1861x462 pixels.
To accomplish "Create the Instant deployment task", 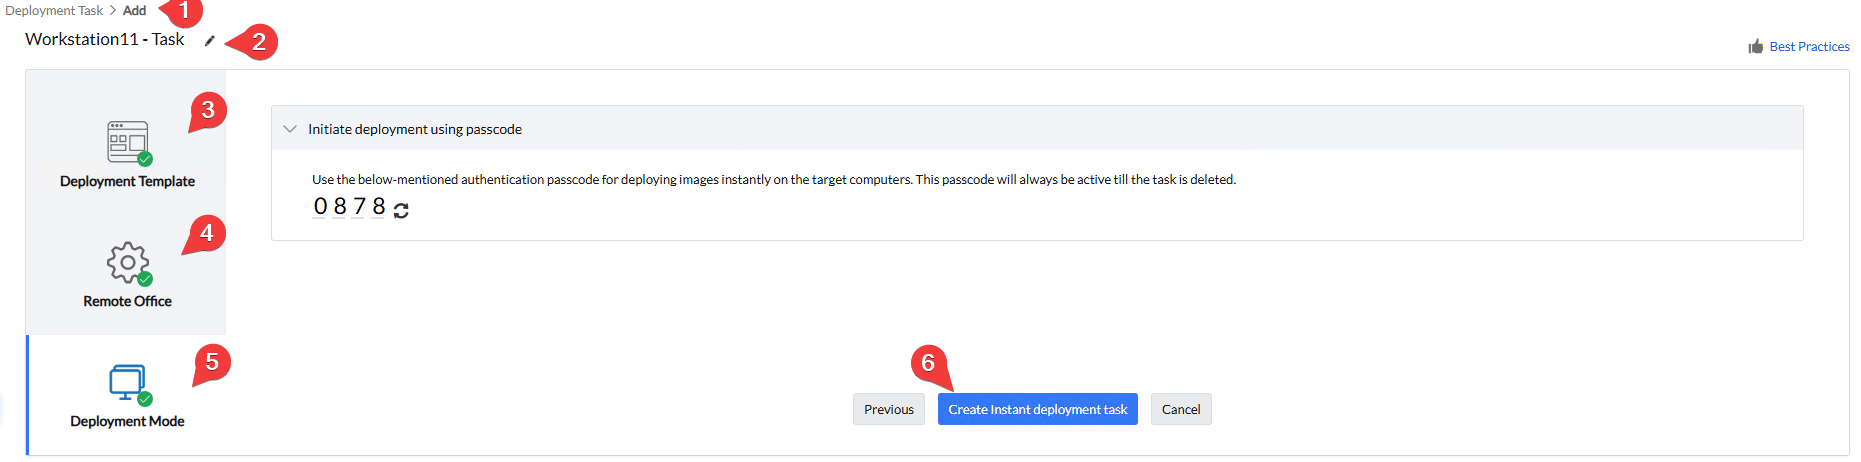I will (x=1037, y=409).
